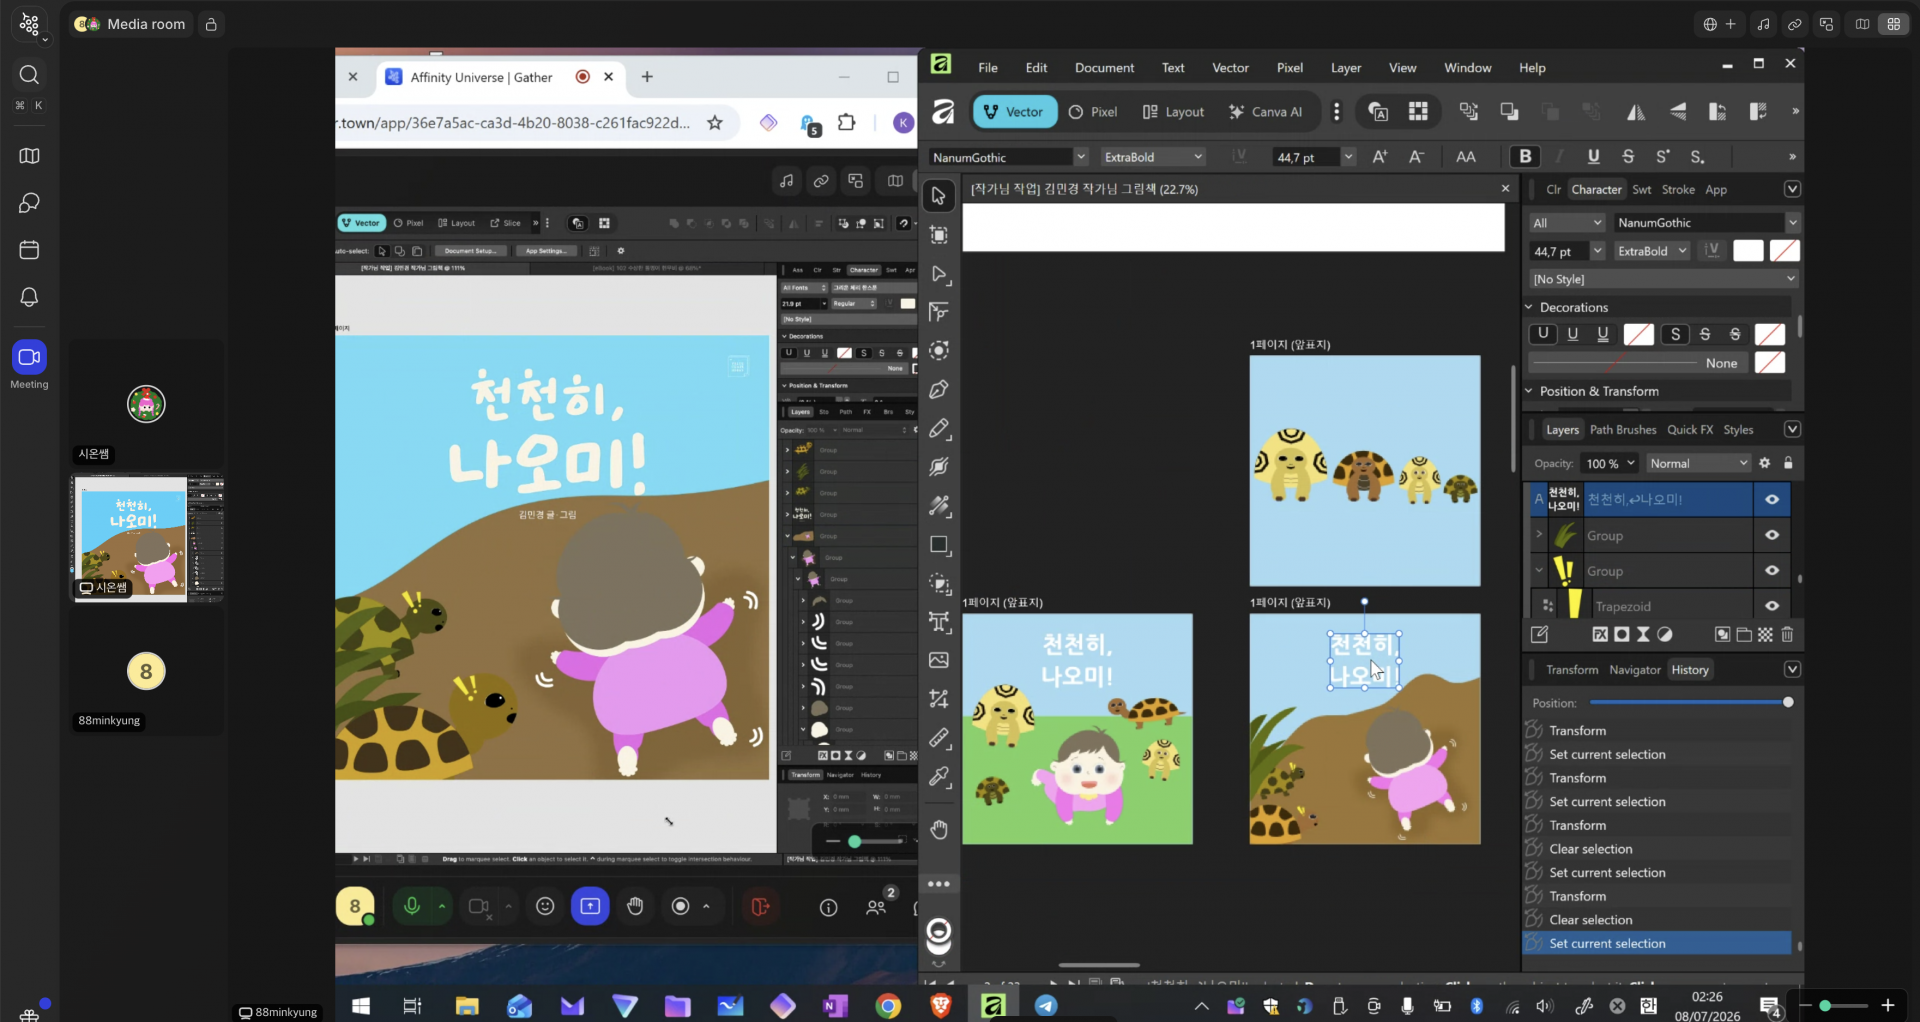Select the Pen tool

click(x=938, y=390)
